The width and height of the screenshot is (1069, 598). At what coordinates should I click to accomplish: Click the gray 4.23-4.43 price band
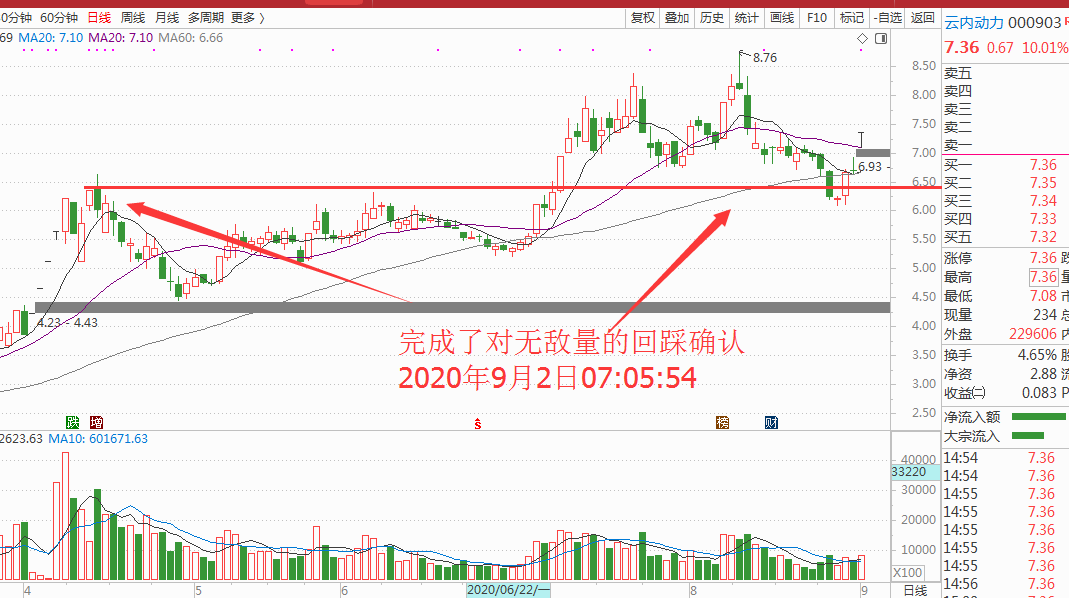pos(462,308)
